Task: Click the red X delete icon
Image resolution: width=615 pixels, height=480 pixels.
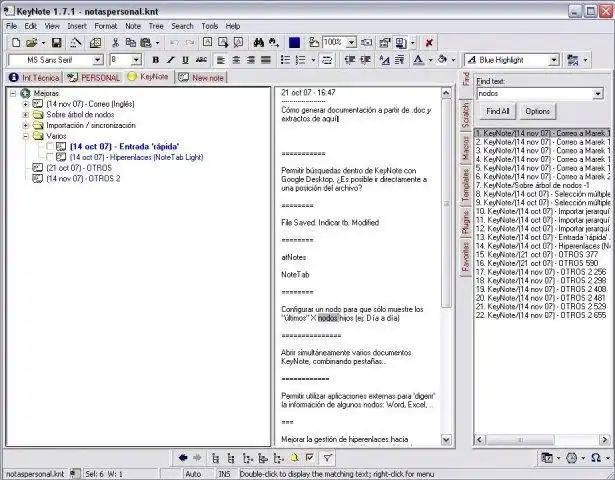Action: click(x=429, y=42)
